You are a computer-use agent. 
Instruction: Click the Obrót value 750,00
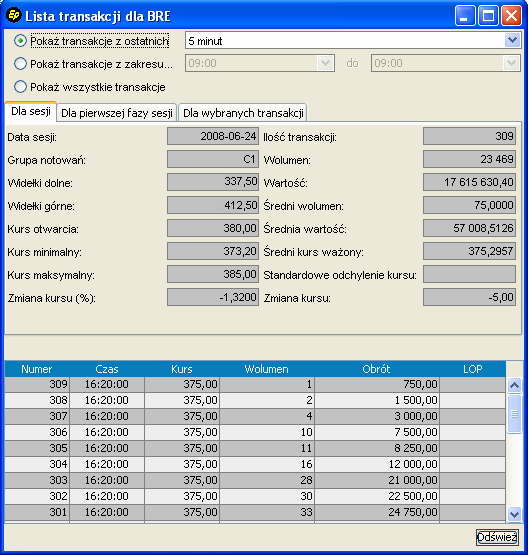coord(377,384)
